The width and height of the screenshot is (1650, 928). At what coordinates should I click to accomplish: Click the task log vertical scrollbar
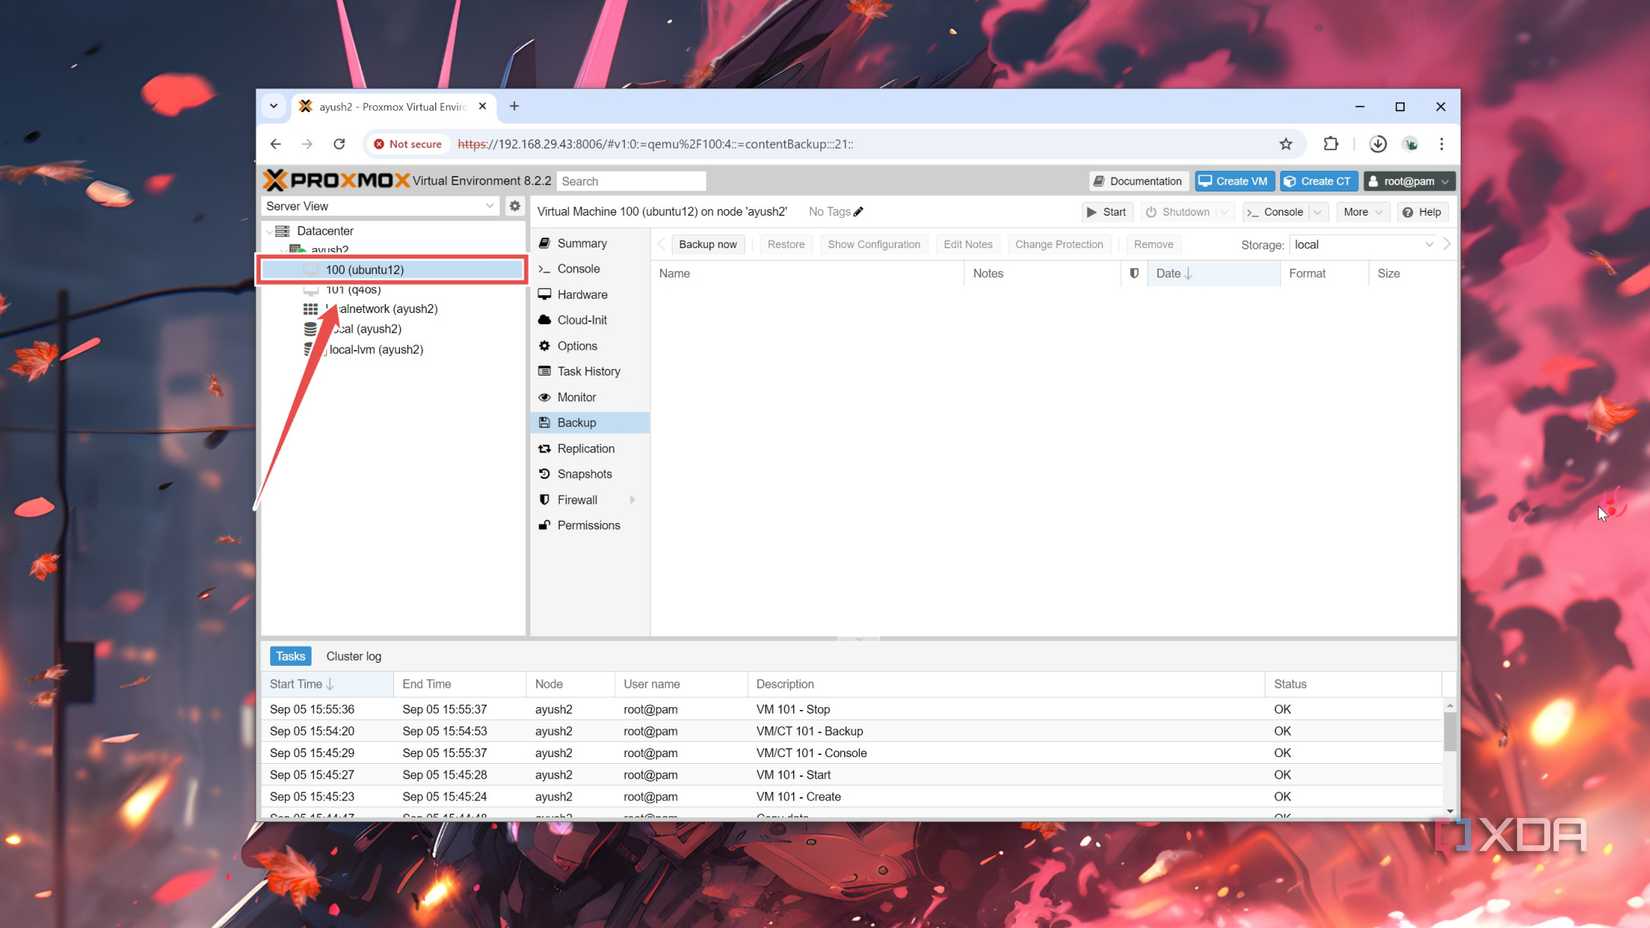pyautogui.click(x=1449, y=732)
